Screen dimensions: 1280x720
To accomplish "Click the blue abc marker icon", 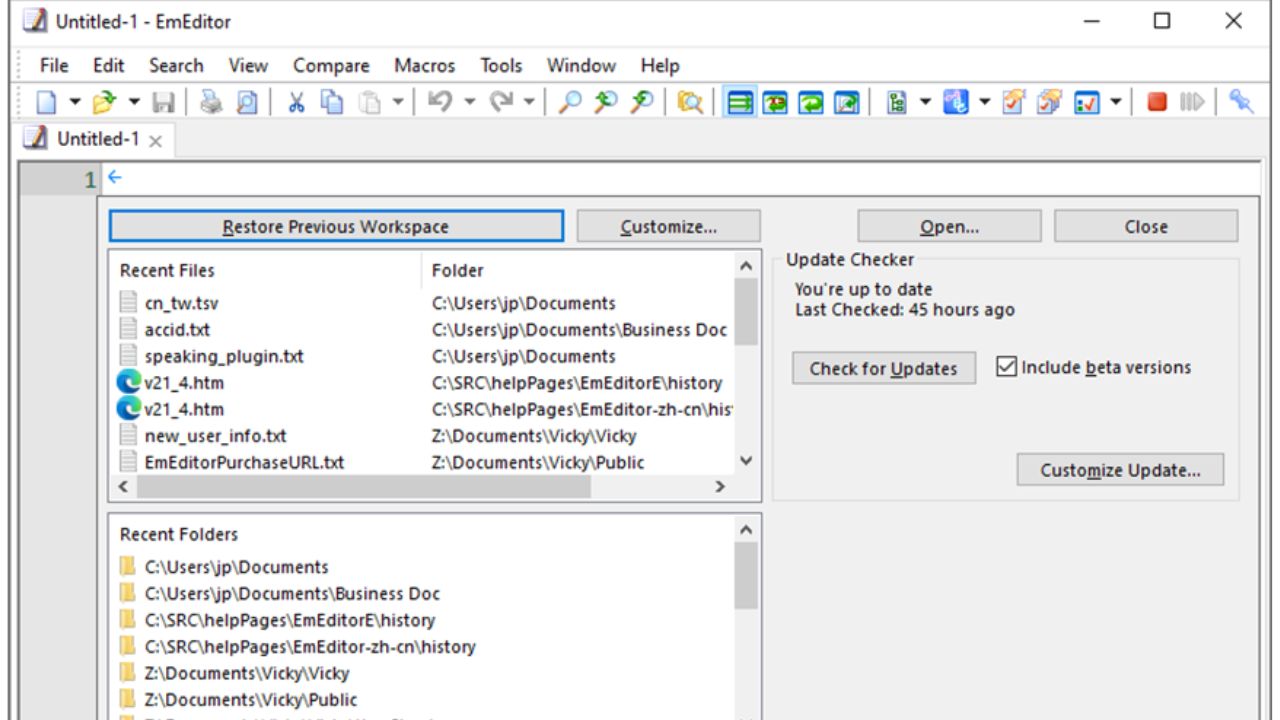I will tap(956, 102).
